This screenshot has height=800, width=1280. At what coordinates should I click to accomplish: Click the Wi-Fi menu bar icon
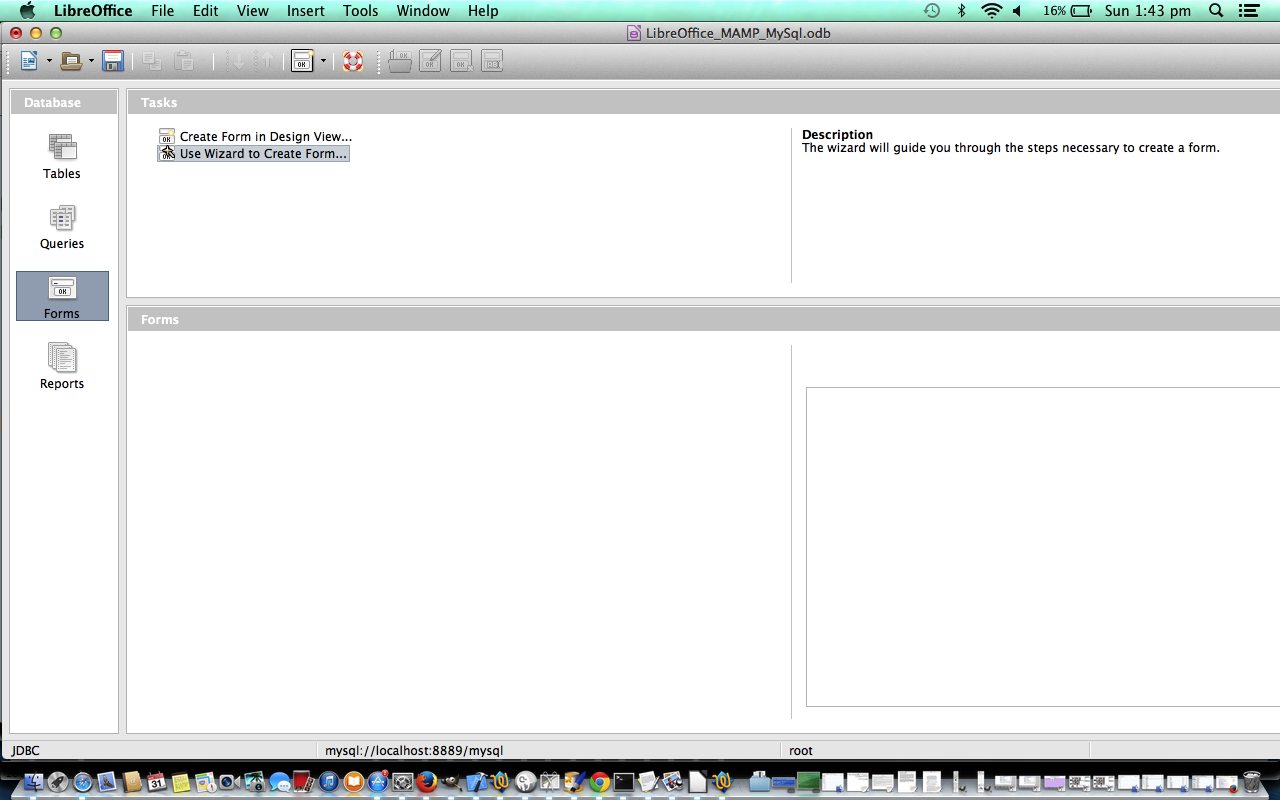[991, 11]
